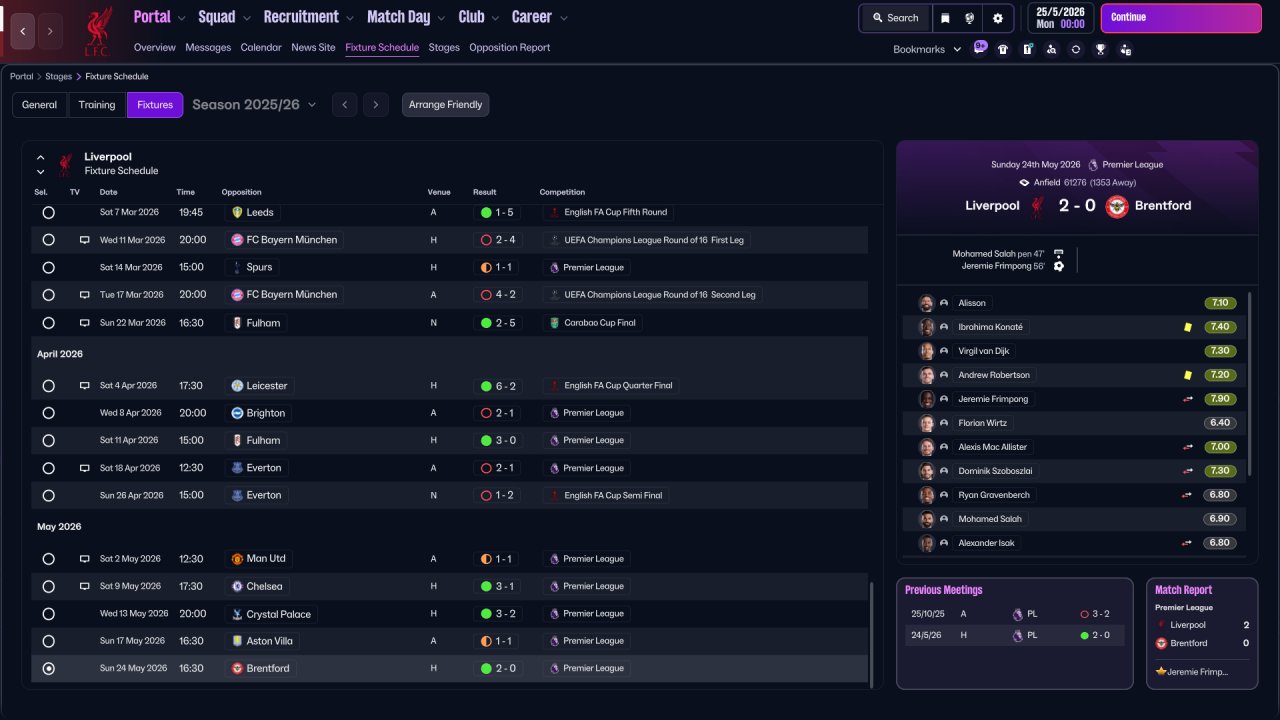Click the Arrange Friendly button
The height and width of the screenshot is (720, 1280).
446,105
